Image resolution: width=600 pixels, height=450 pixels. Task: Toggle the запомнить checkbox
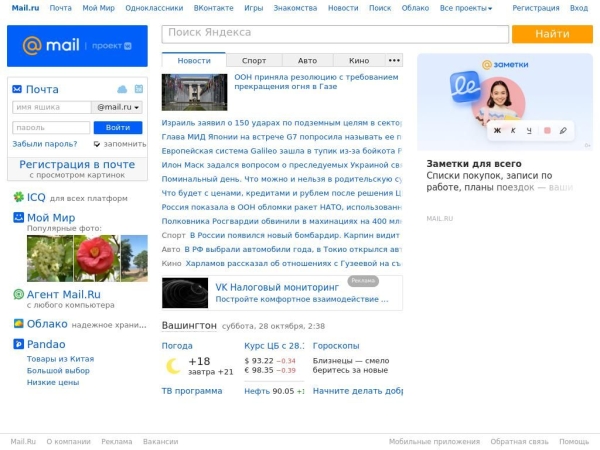[x=97, y=144]
